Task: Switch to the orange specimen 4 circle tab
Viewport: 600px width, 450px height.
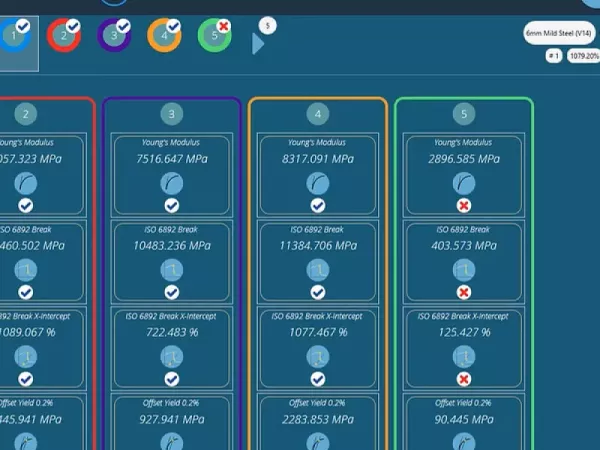Action: pos(163,37)
